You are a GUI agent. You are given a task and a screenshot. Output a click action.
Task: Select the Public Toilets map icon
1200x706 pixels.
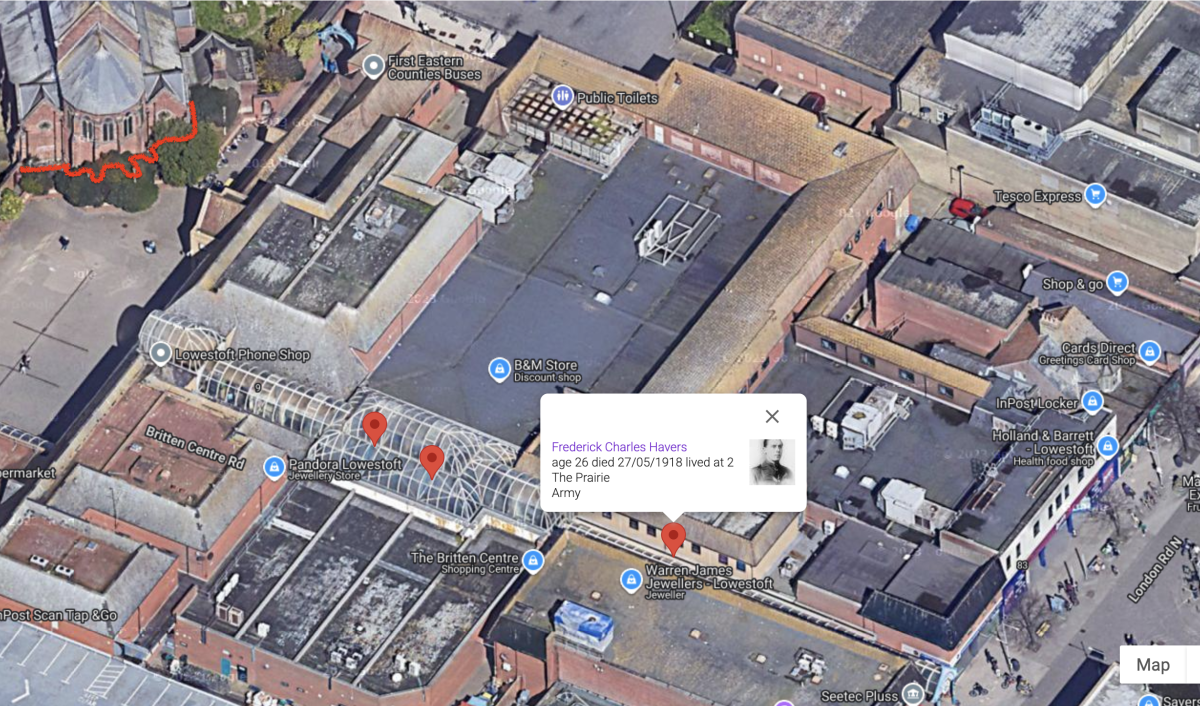563,97
